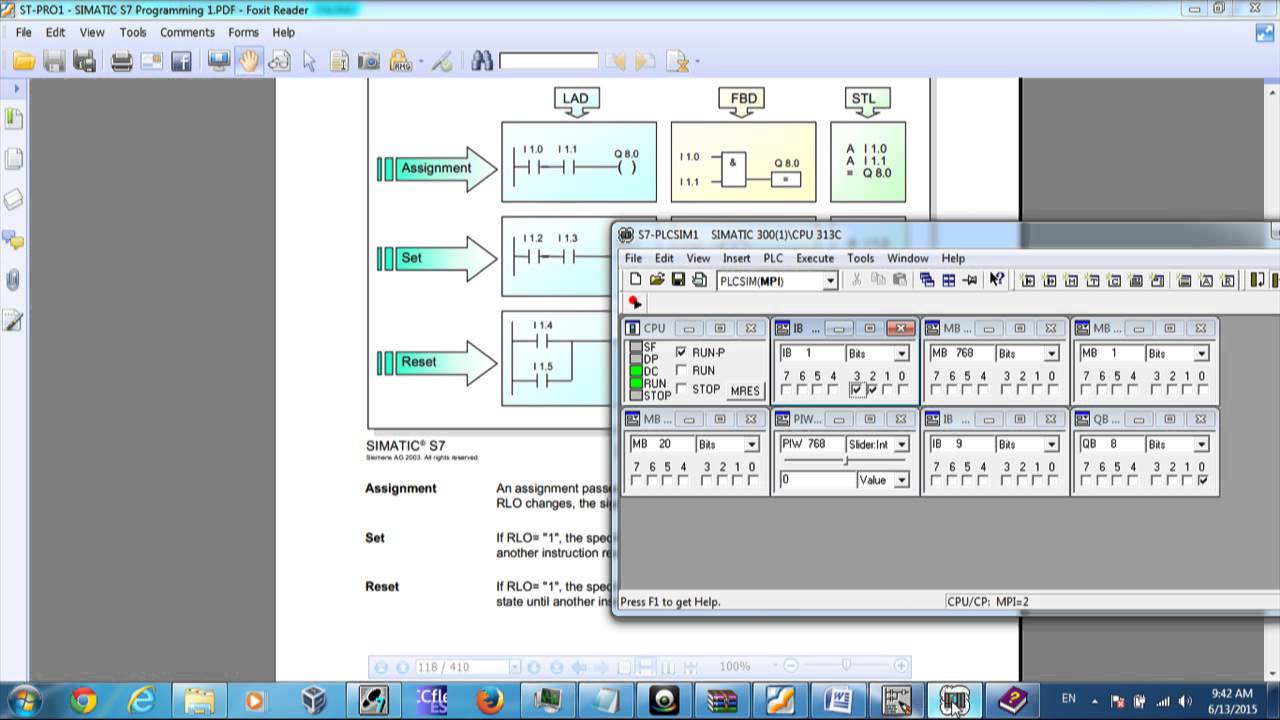
Task: Click the Copy icon in PLCSIM toolbar
Action: click(x=878, y=280)
